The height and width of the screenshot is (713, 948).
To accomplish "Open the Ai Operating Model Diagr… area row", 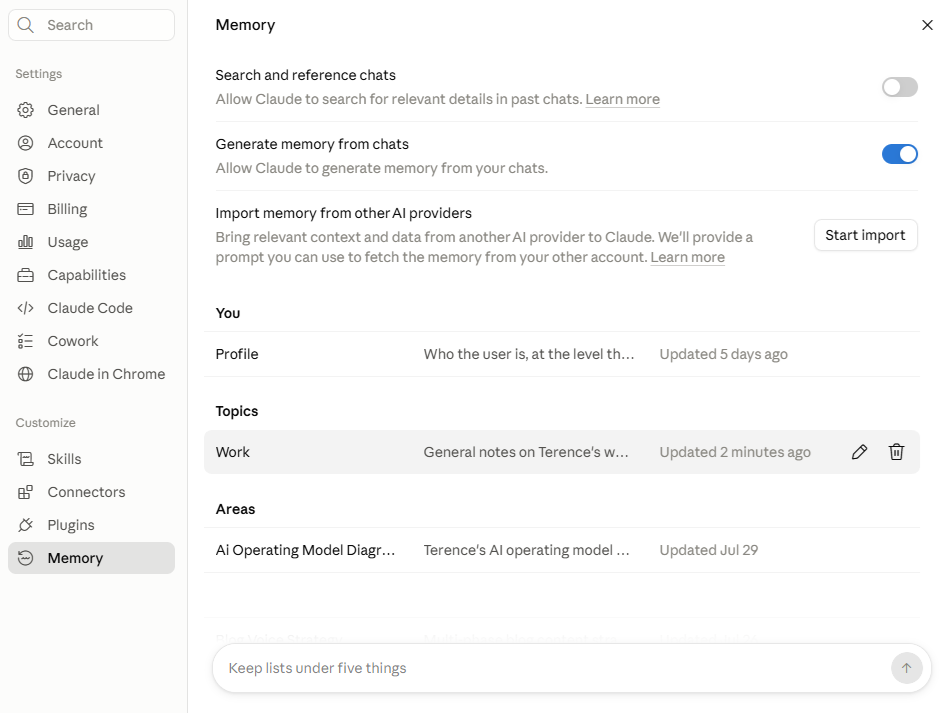I will pyautogui.click(x=562, y=550).
